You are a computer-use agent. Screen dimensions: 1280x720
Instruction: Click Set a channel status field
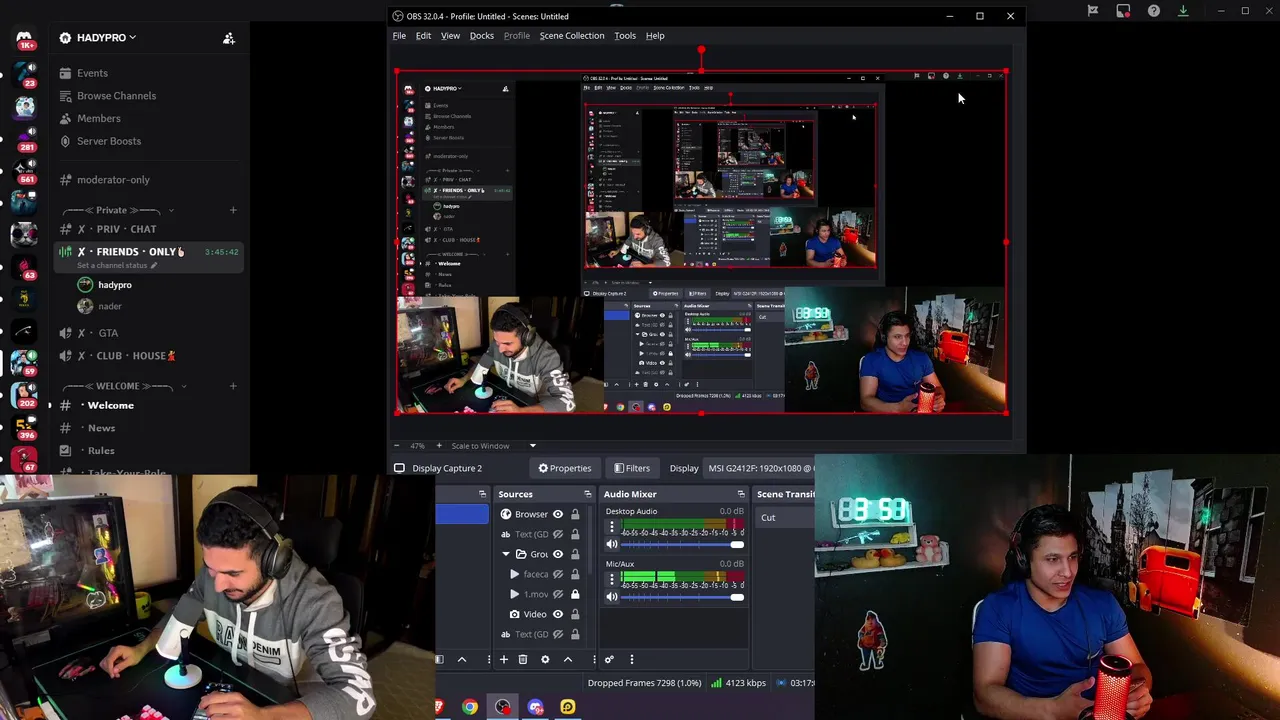[118, 265]
